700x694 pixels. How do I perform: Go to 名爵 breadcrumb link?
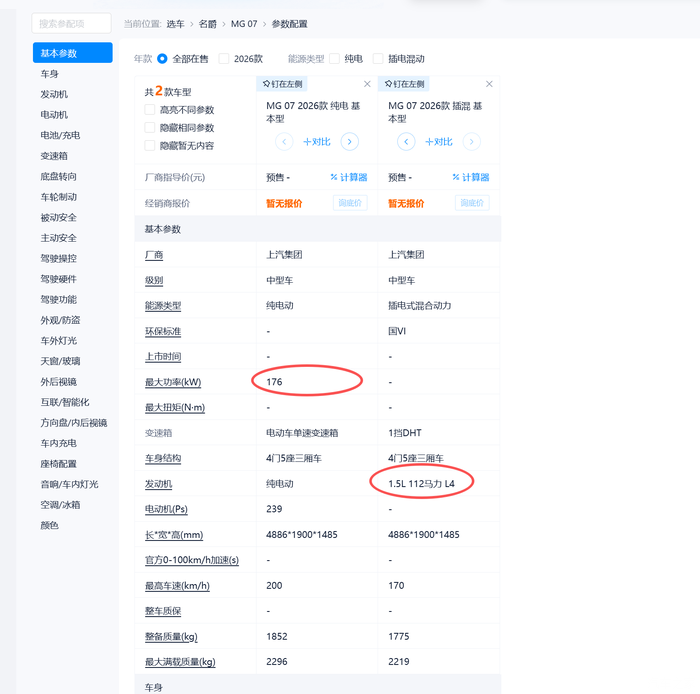coord(207,24)
